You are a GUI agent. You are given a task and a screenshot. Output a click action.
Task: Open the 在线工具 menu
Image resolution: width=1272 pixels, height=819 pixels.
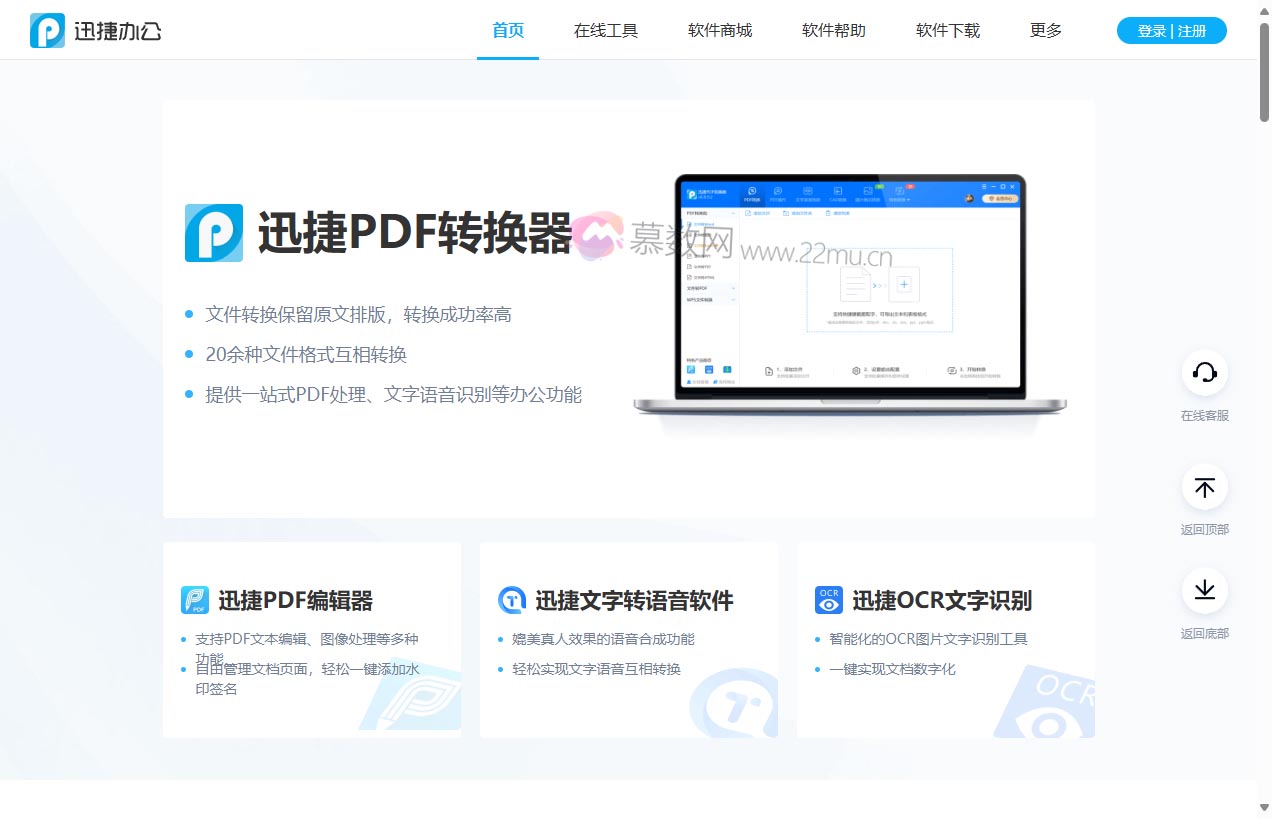point(605,30)
